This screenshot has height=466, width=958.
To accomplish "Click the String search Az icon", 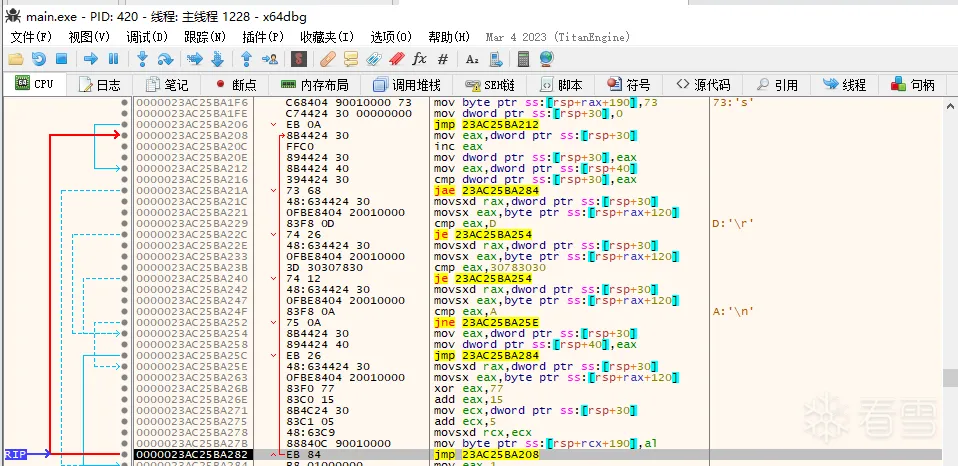I will click(x=472, y=59).
